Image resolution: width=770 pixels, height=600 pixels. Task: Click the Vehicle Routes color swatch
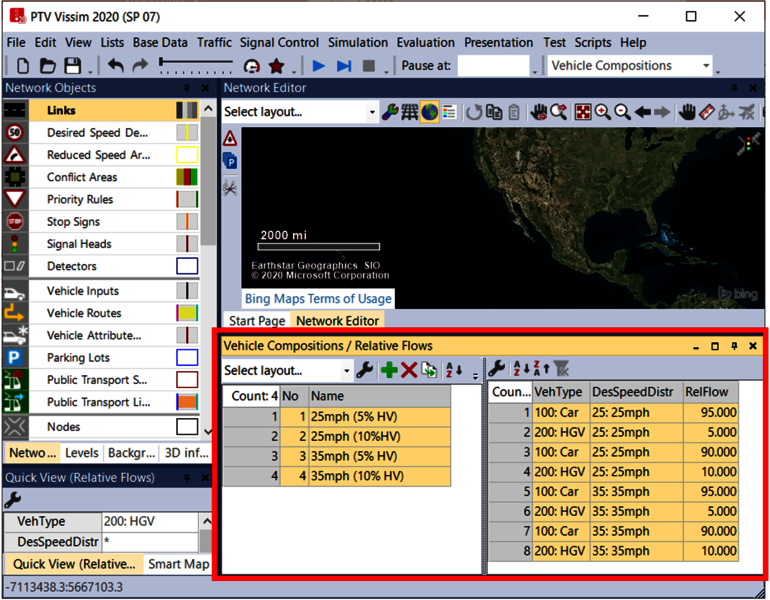point(187,314)
